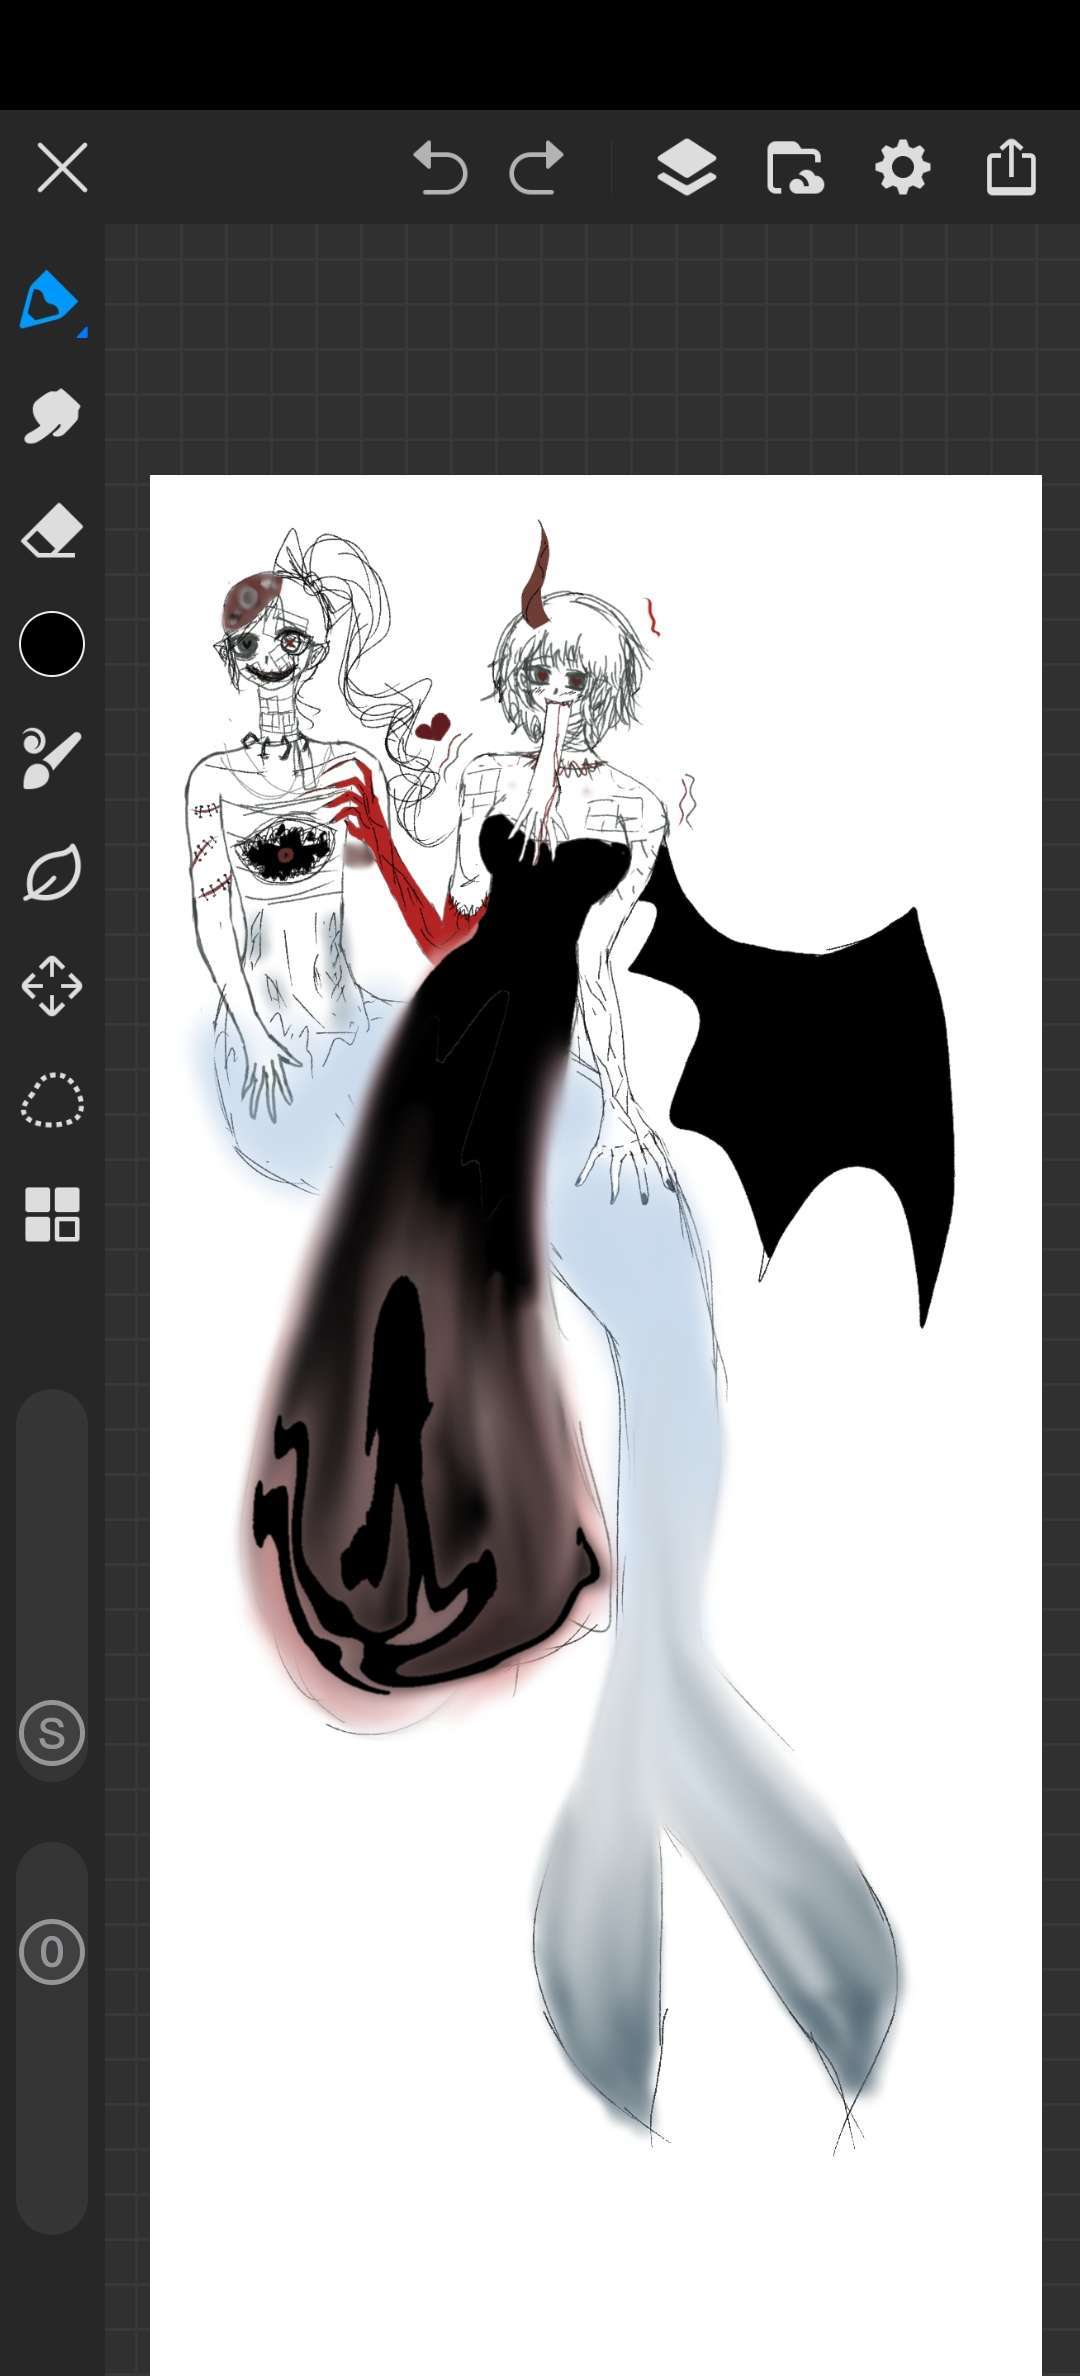The image size is (1080, 2376).
Task: Choose the dotted Lasso selection tool
Action: pos(52,1100)
